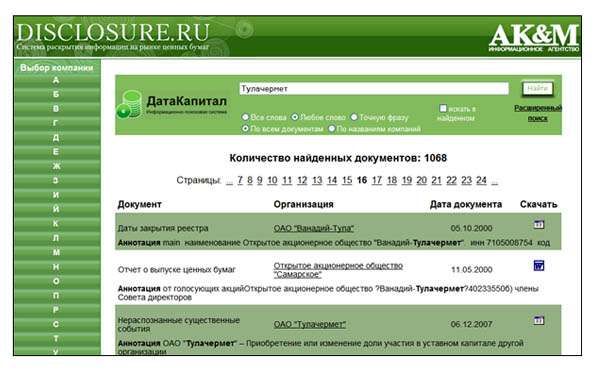The image size is (608, 377).
Task: Open company letter Р in sidebar
Action: (x=57, y=310)
